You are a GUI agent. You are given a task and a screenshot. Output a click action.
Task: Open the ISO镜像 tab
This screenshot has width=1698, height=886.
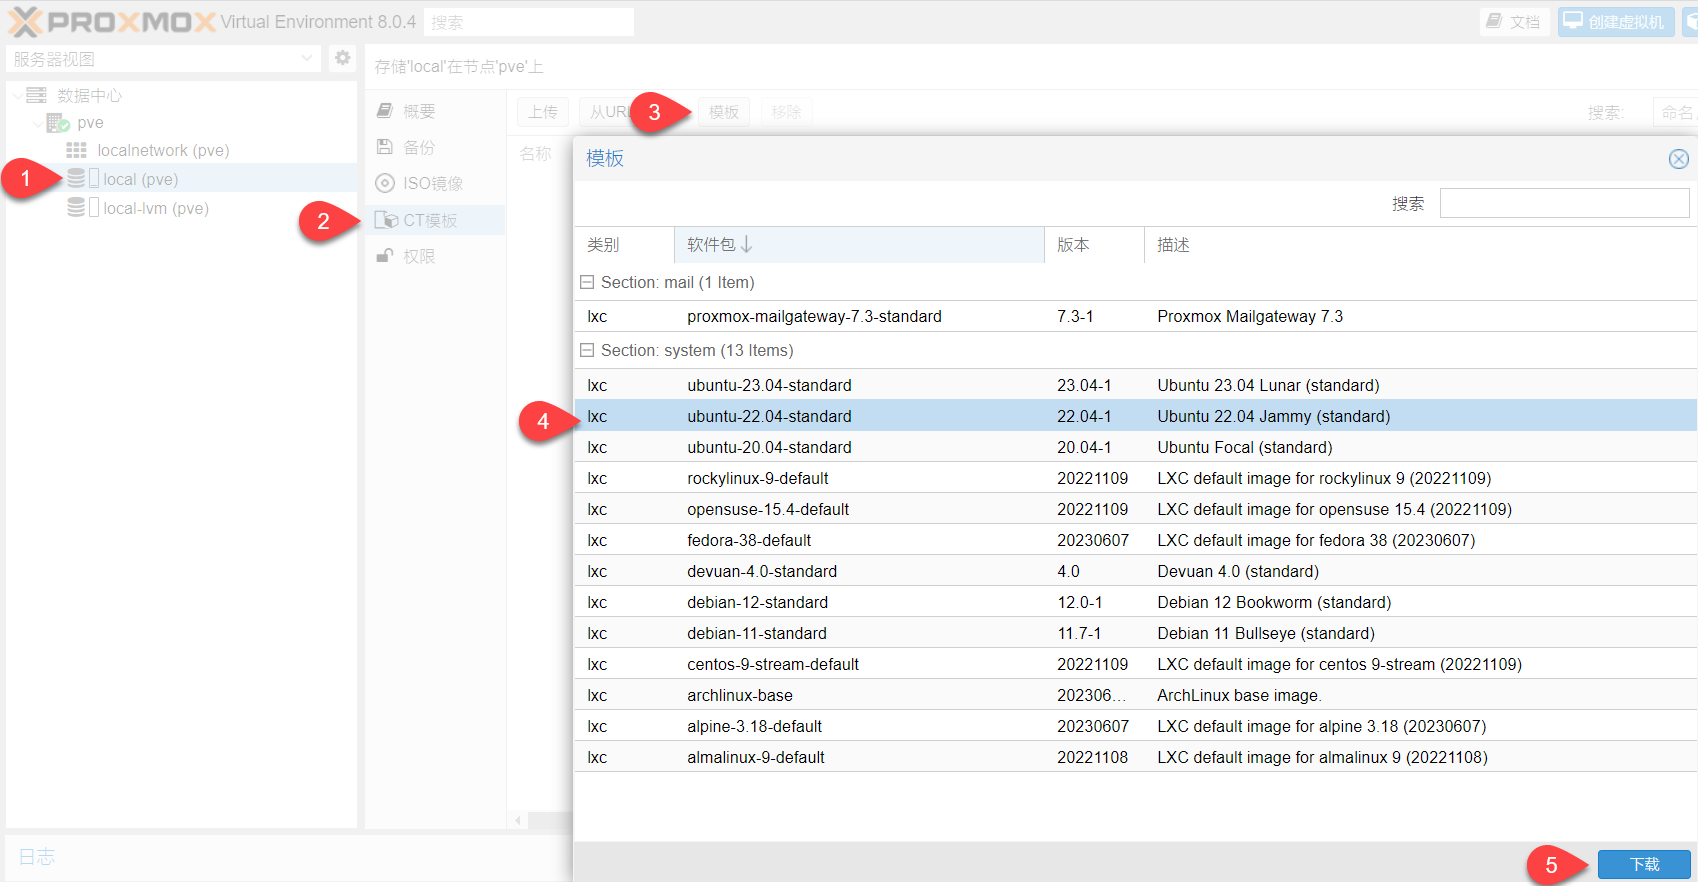click(x=433, y=183)
